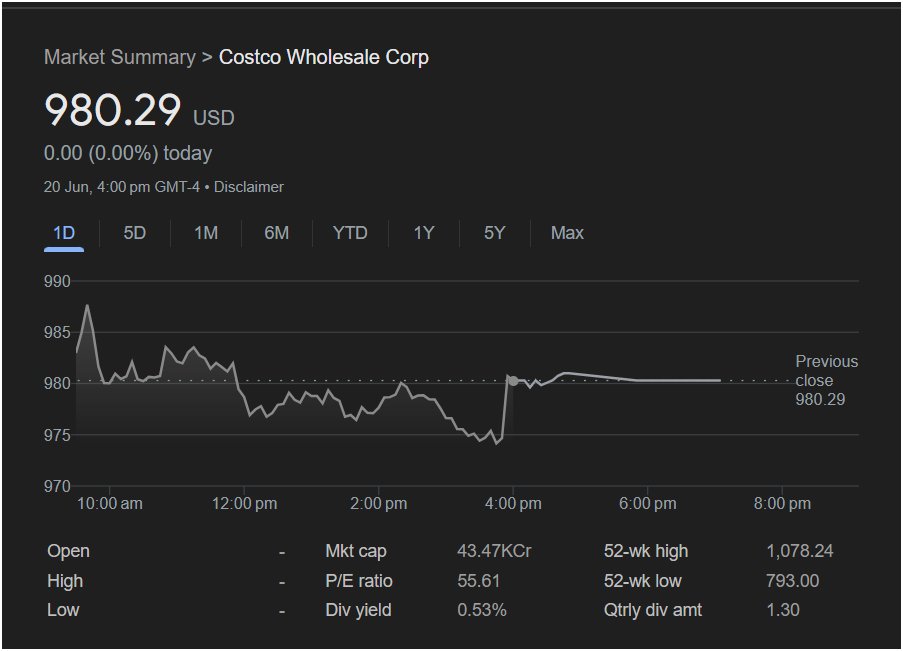Click the 793.00 value
This screenshot has height=651, width=903.
coord(792,581)
